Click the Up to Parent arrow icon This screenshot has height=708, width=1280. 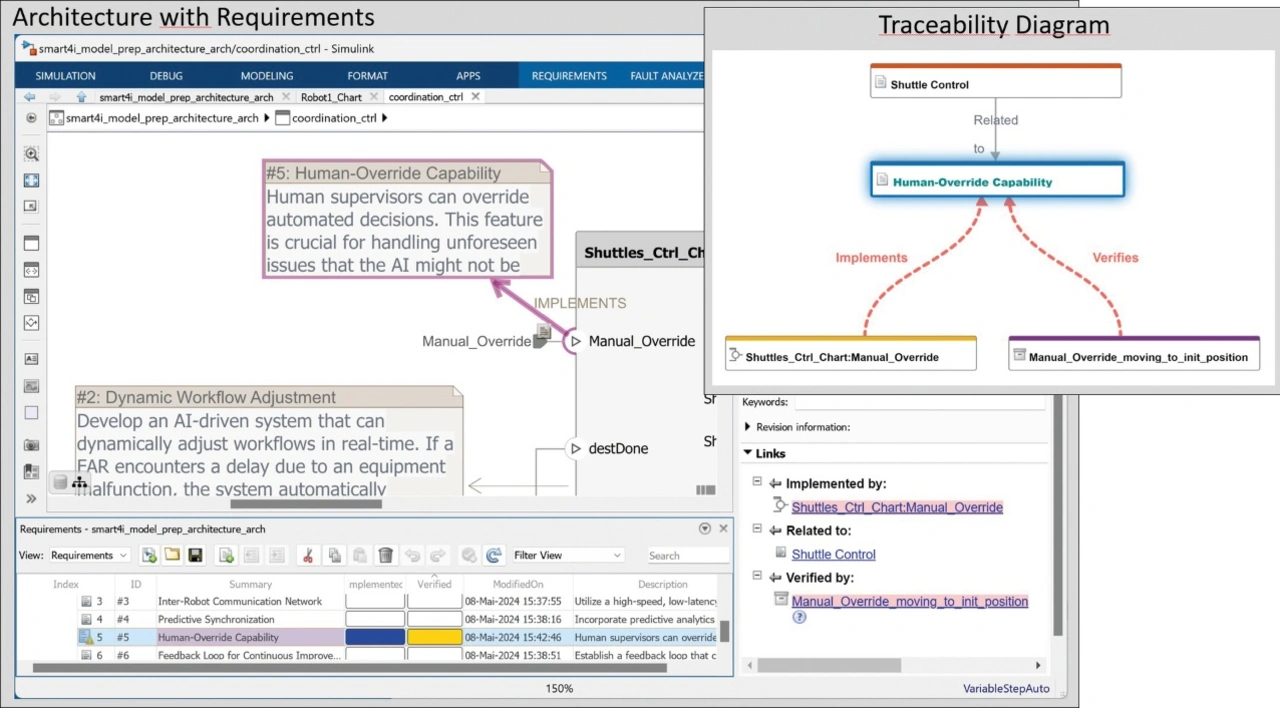point(81,97)
